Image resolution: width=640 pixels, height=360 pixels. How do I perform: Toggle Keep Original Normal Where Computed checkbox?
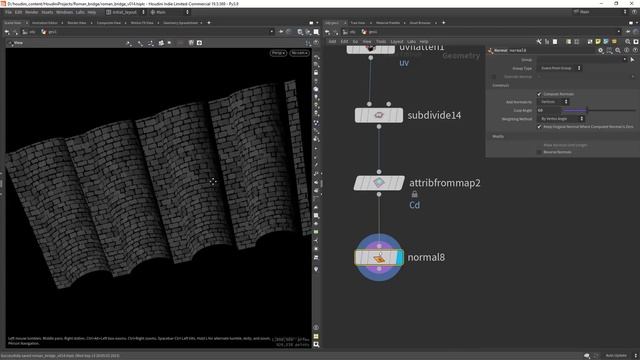tap(539, 127)
